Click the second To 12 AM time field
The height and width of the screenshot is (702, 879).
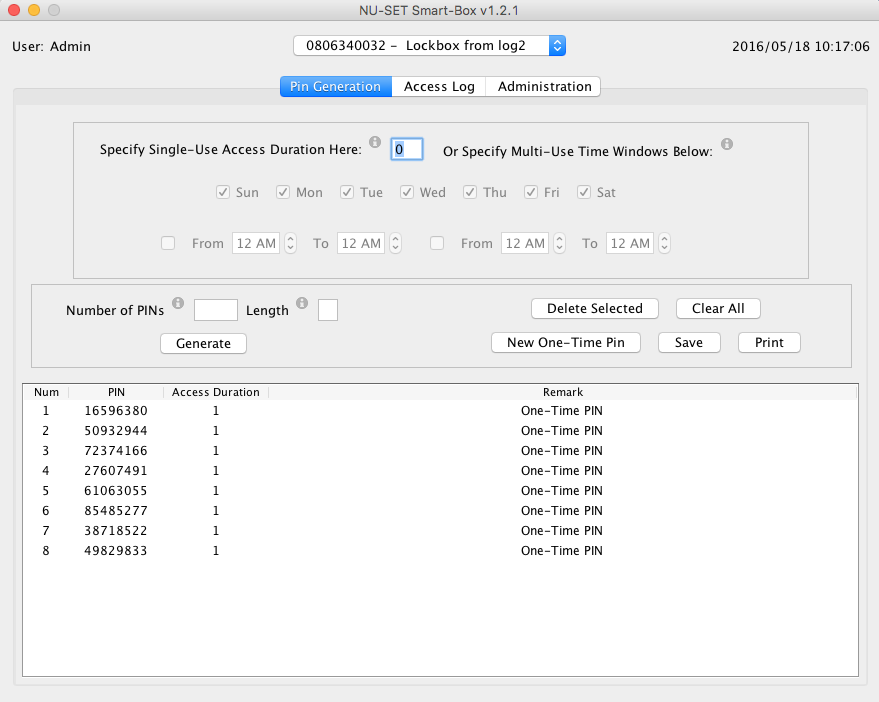coord(630,243)
